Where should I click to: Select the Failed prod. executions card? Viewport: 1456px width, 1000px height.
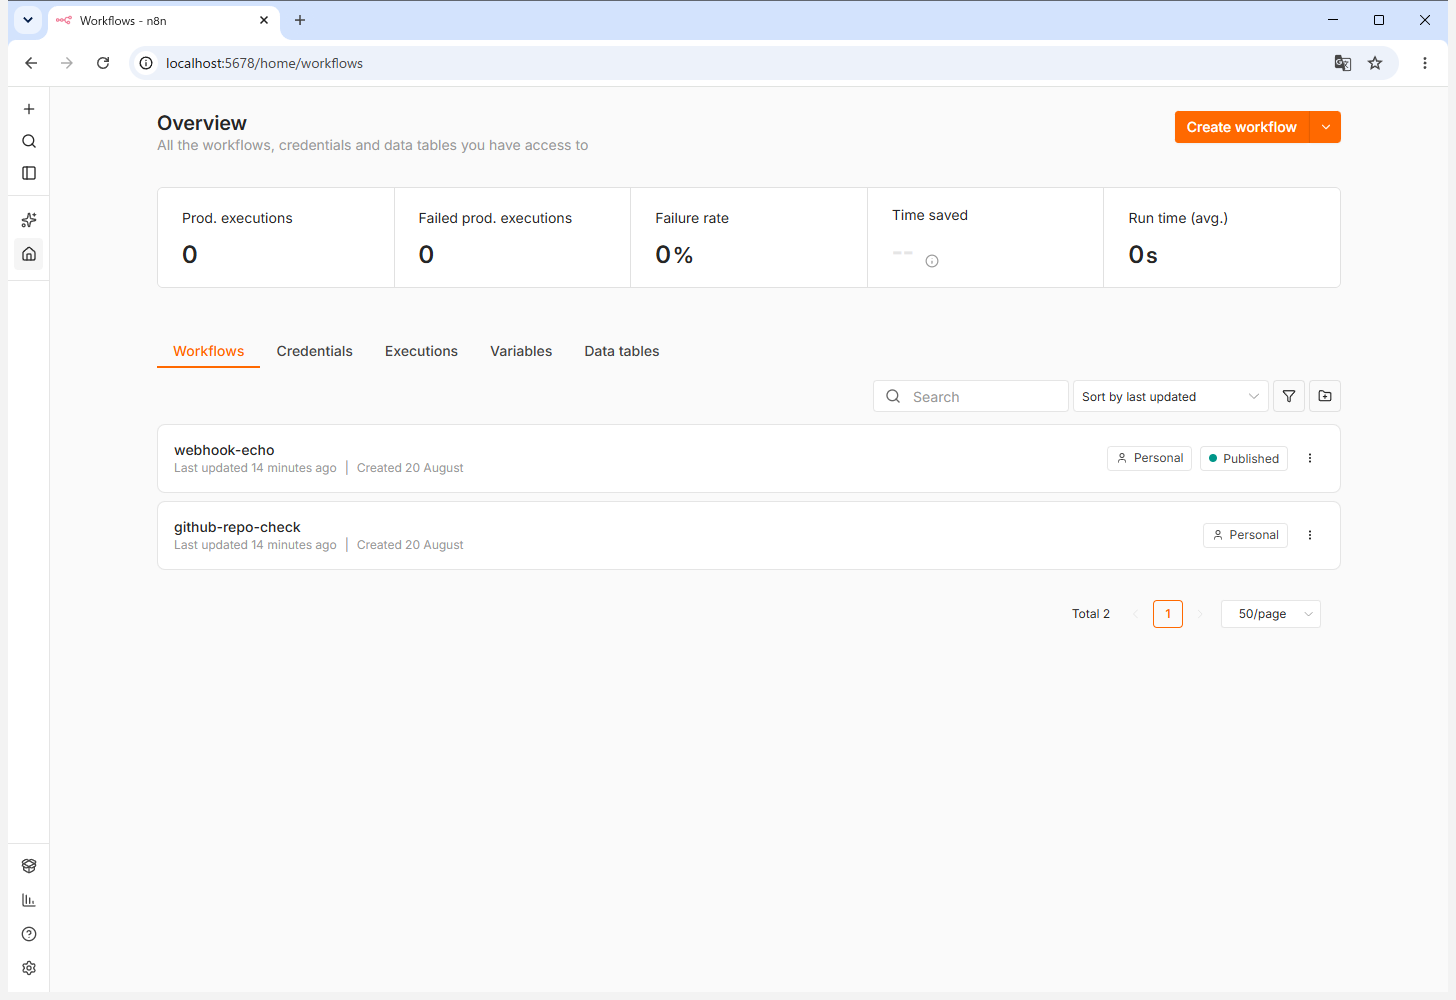coord(513,238)
